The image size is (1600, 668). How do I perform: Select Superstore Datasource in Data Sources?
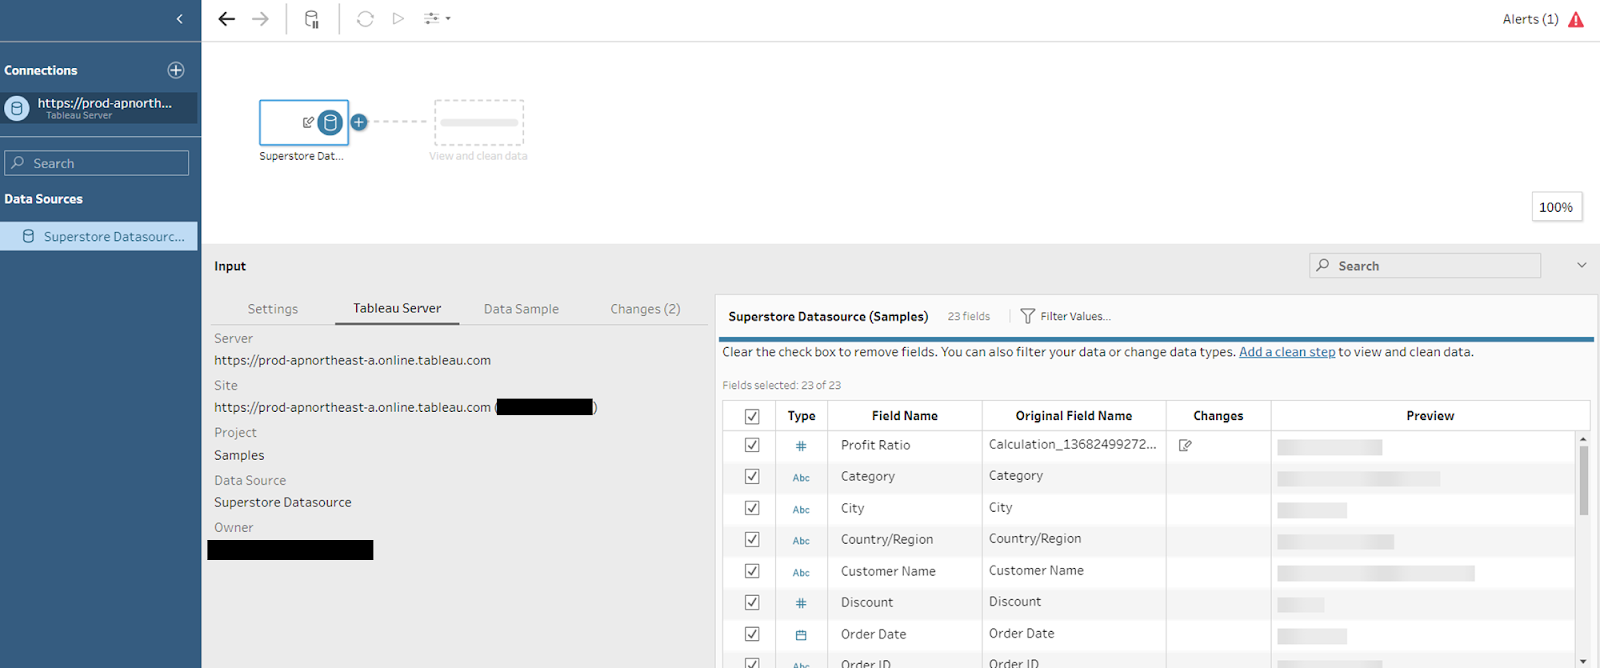99,237
